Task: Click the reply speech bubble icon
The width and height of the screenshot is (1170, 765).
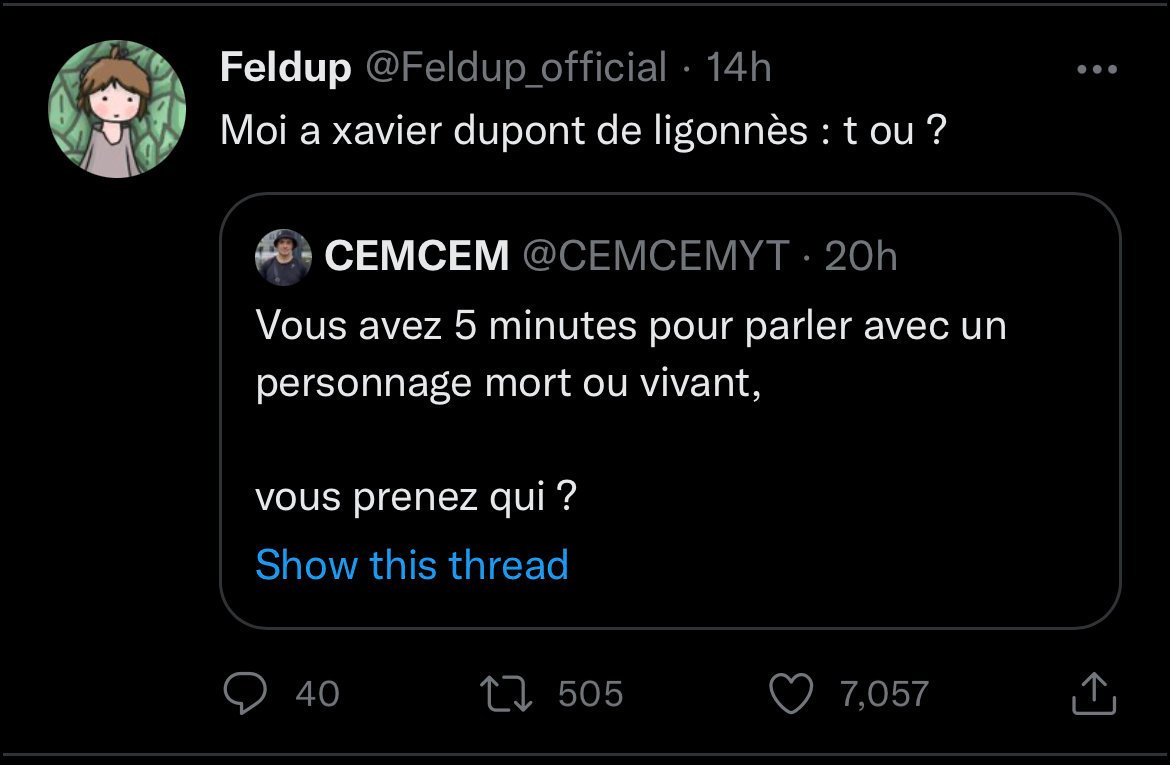Action: 243,694
